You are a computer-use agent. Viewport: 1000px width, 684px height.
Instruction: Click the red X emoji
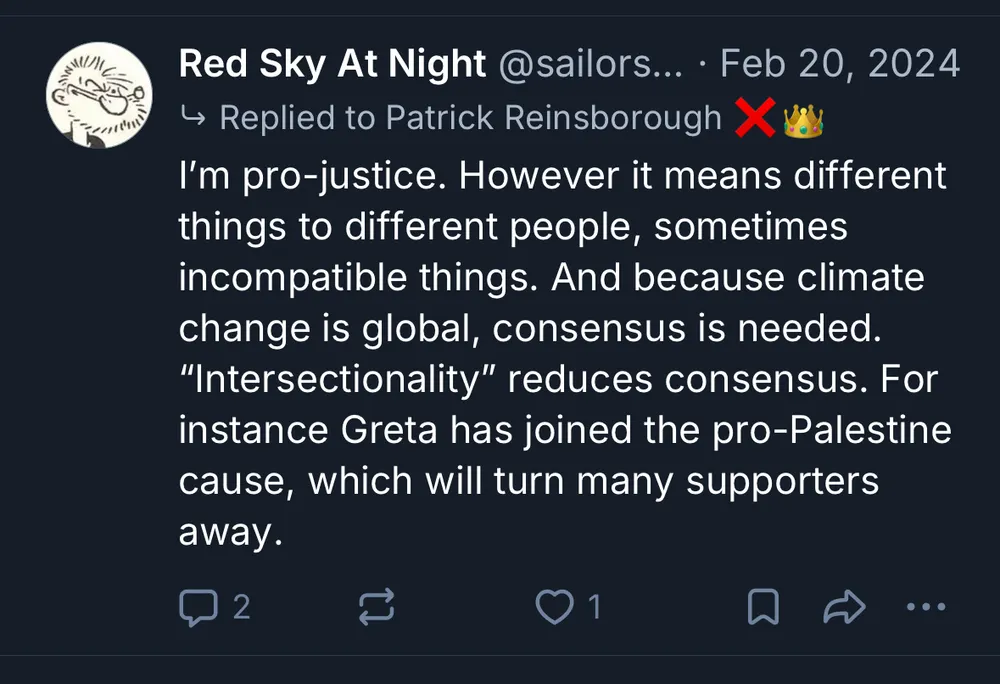click(754, 119)
